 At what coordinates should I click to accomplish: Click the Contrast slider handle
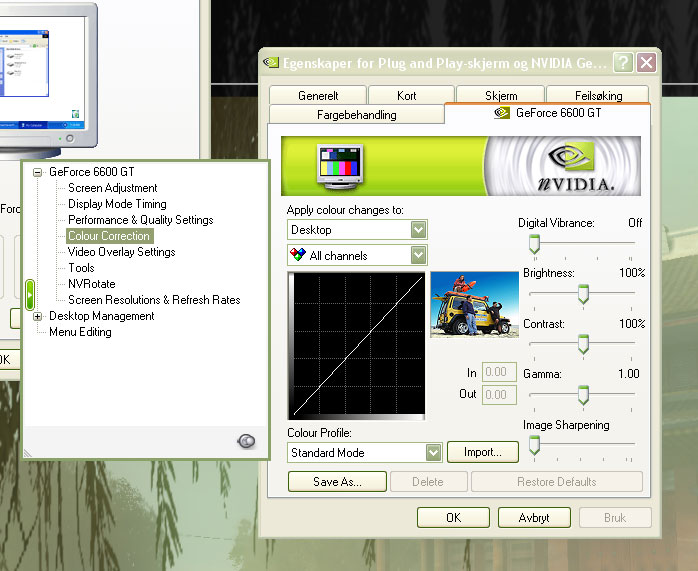tap(583, 344)
